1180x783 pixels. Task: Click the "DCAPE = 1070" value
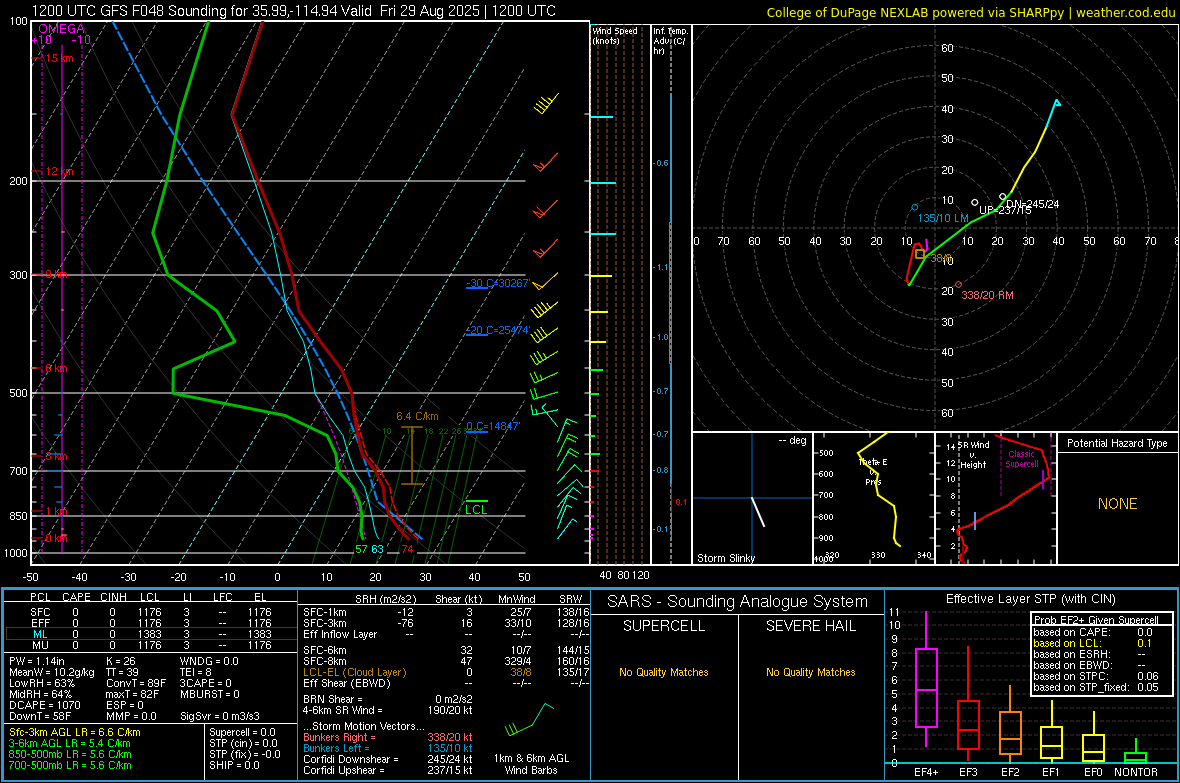pos(44,705)
